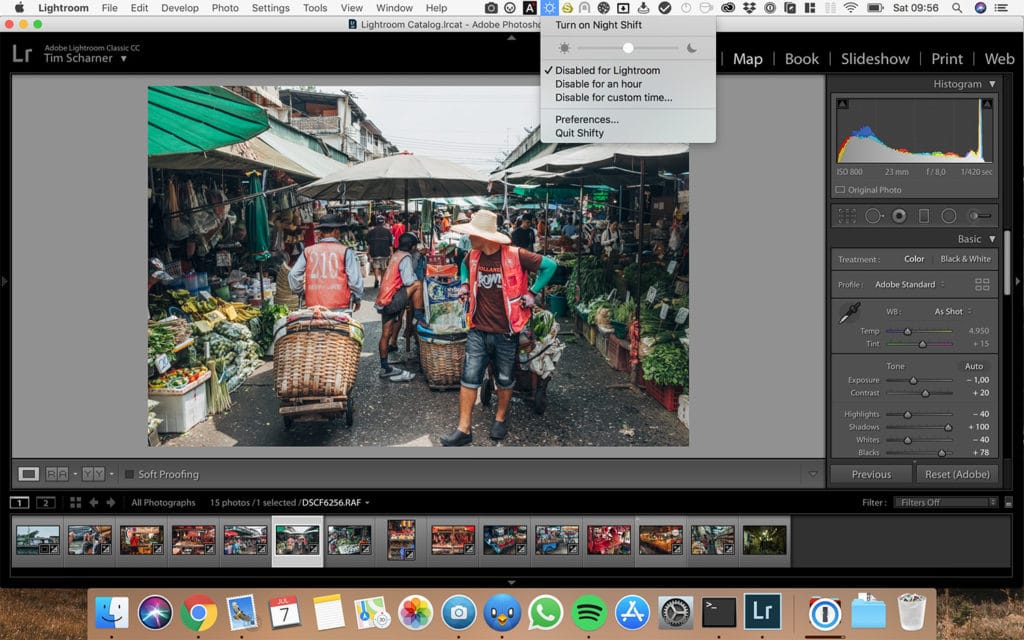
Task: Click the Temp slider handle
Action: tap(907, 331)
